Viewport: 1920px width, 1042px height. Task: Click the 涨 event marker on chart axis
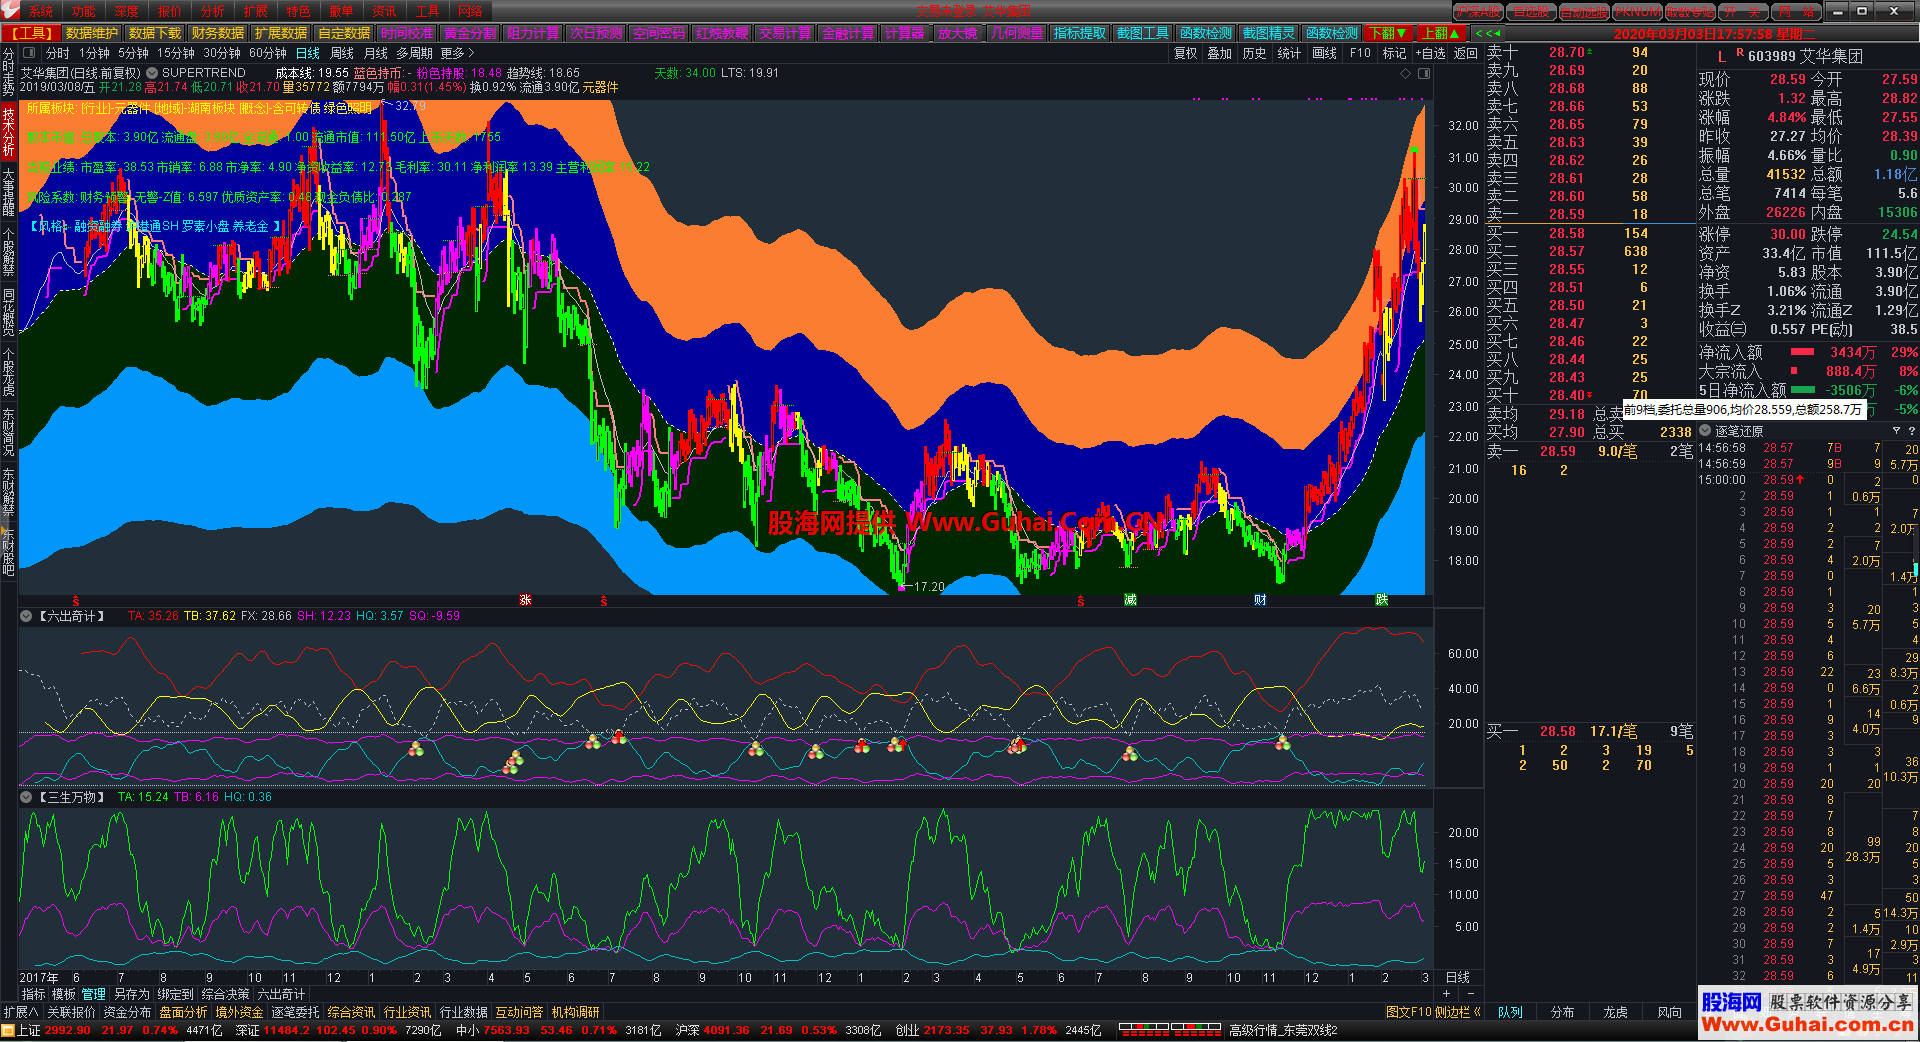point(525,600)
